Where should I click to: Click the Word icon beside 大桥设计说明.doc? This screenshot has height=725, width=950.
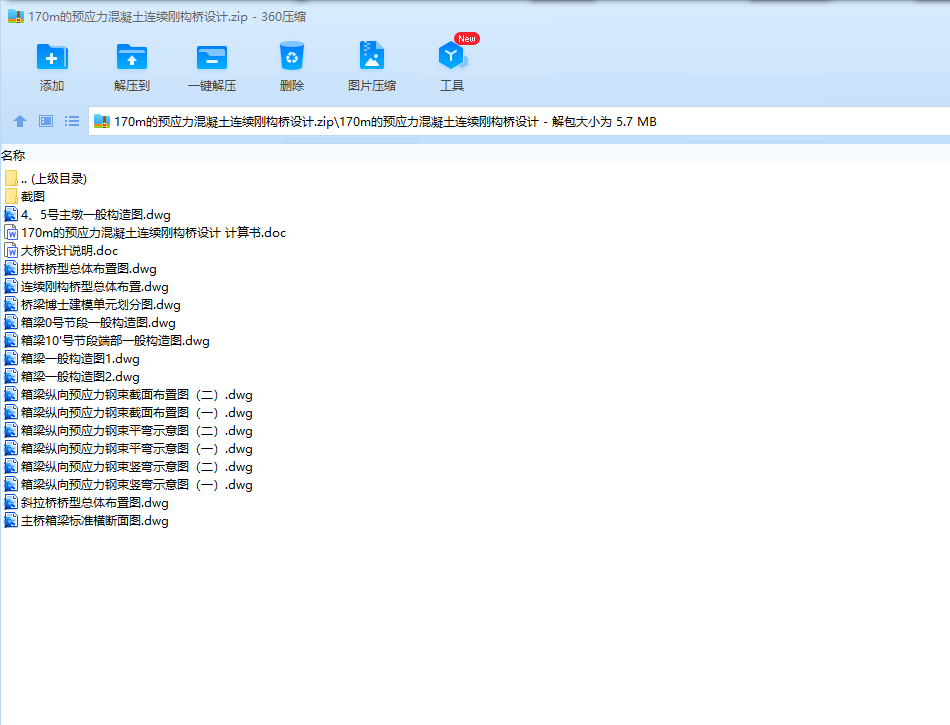click(x=11, y=250)
